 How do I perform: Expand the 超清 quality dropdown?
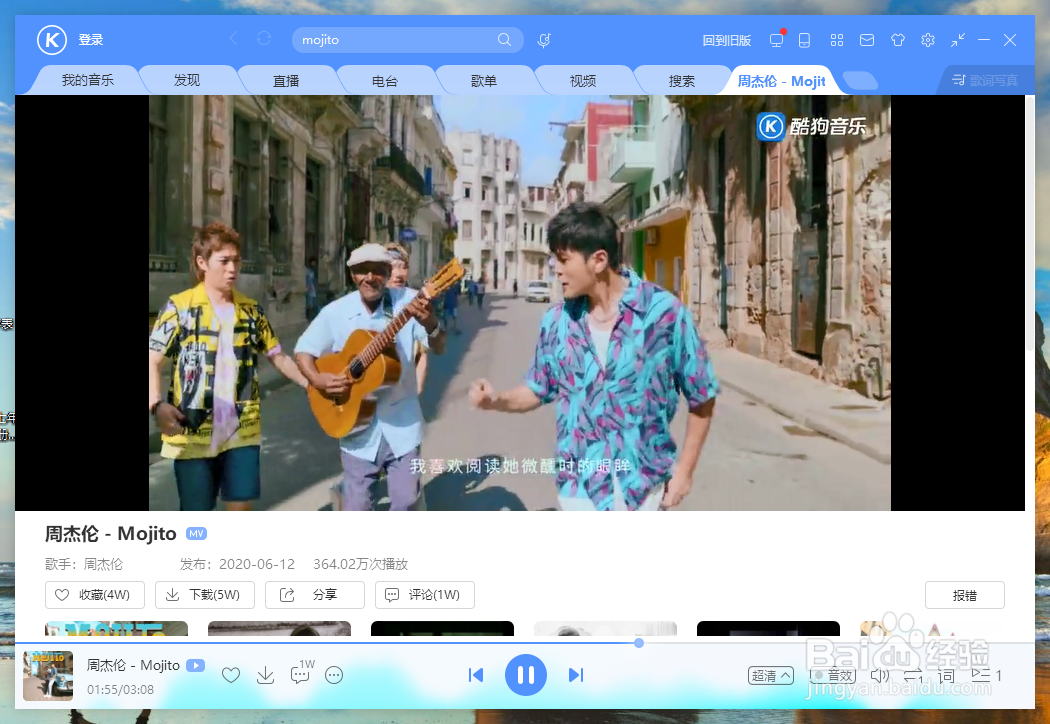771,676
